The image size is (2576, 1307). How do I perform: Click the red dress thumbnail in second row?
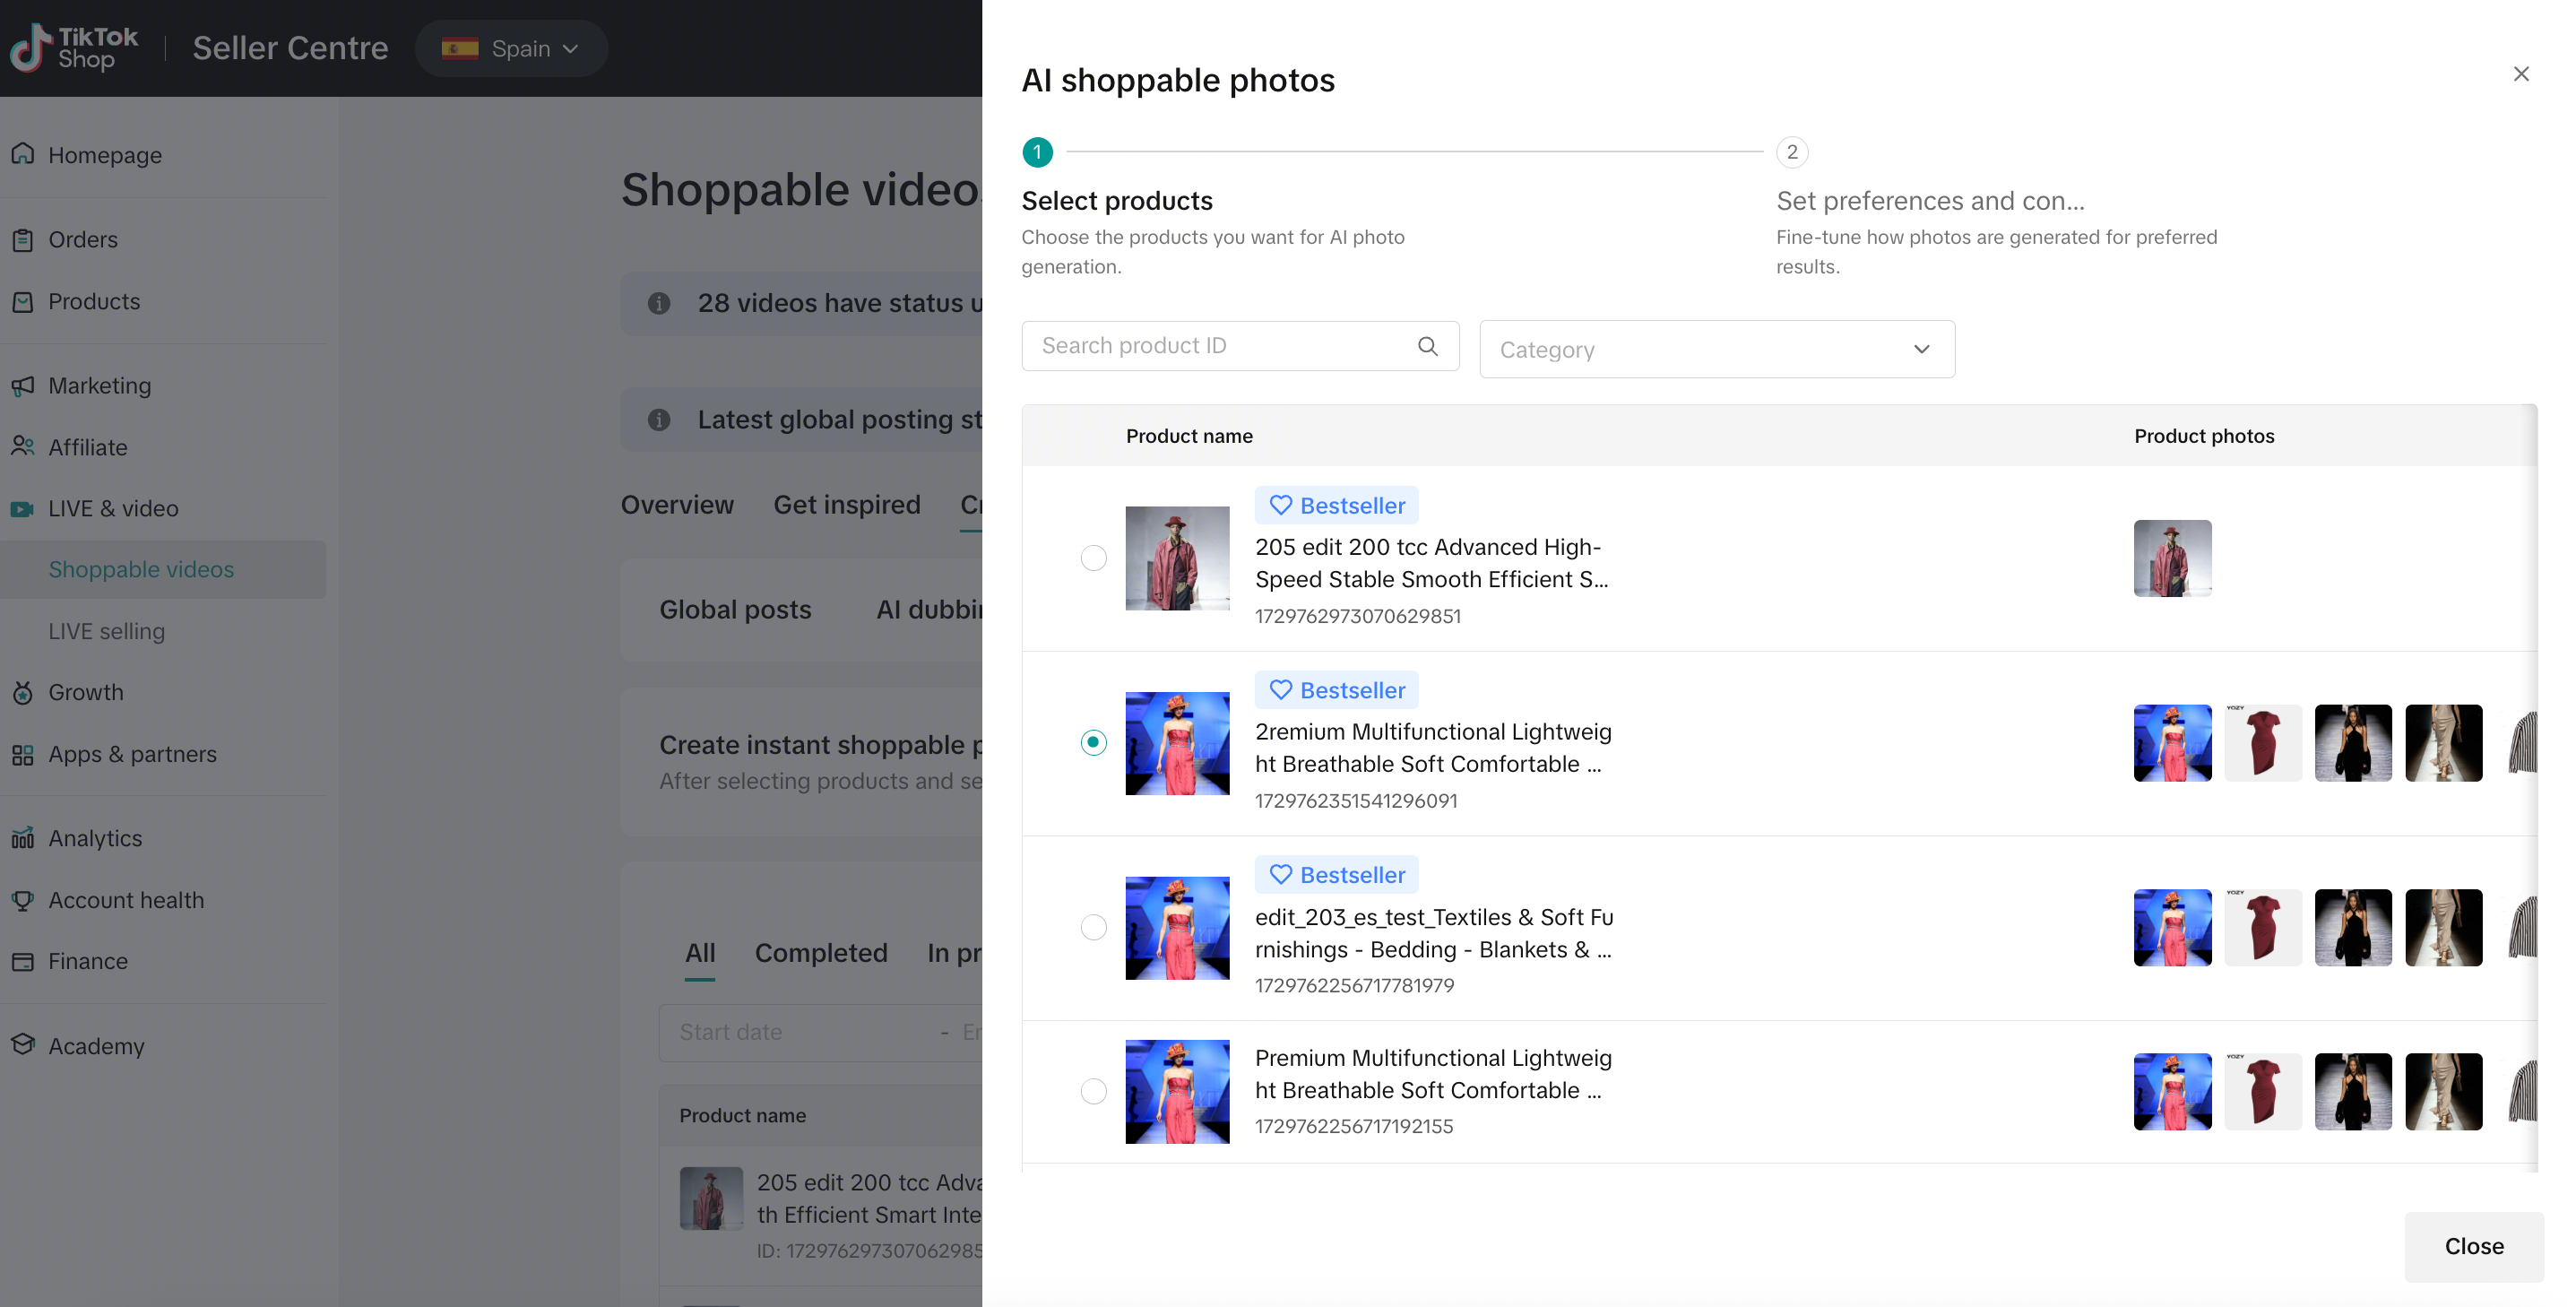2262,743
